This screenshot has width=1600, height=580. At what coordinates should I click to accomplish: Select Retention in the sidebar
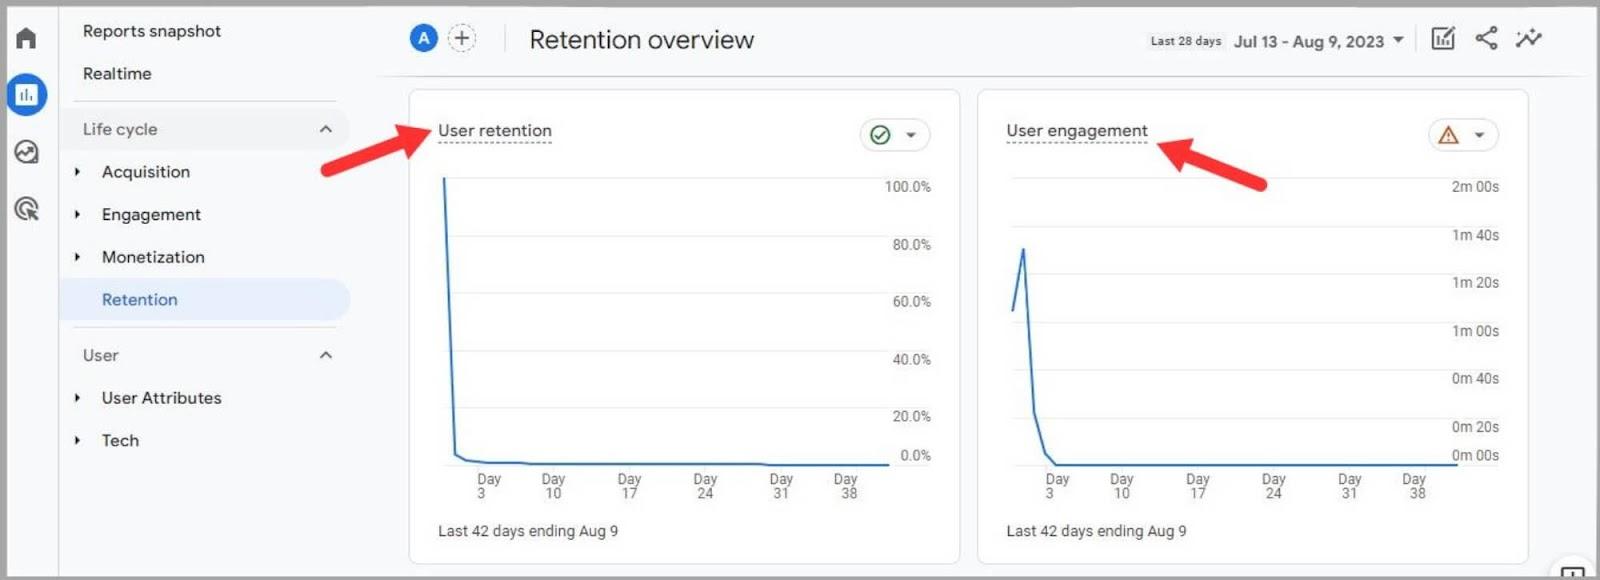(139, 299)
